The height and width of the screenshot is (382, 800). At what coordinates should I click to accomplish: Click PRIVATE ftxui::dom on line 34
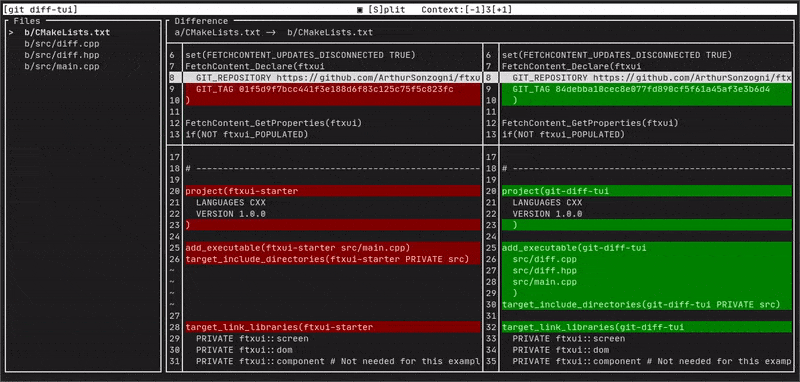[561, 350]
